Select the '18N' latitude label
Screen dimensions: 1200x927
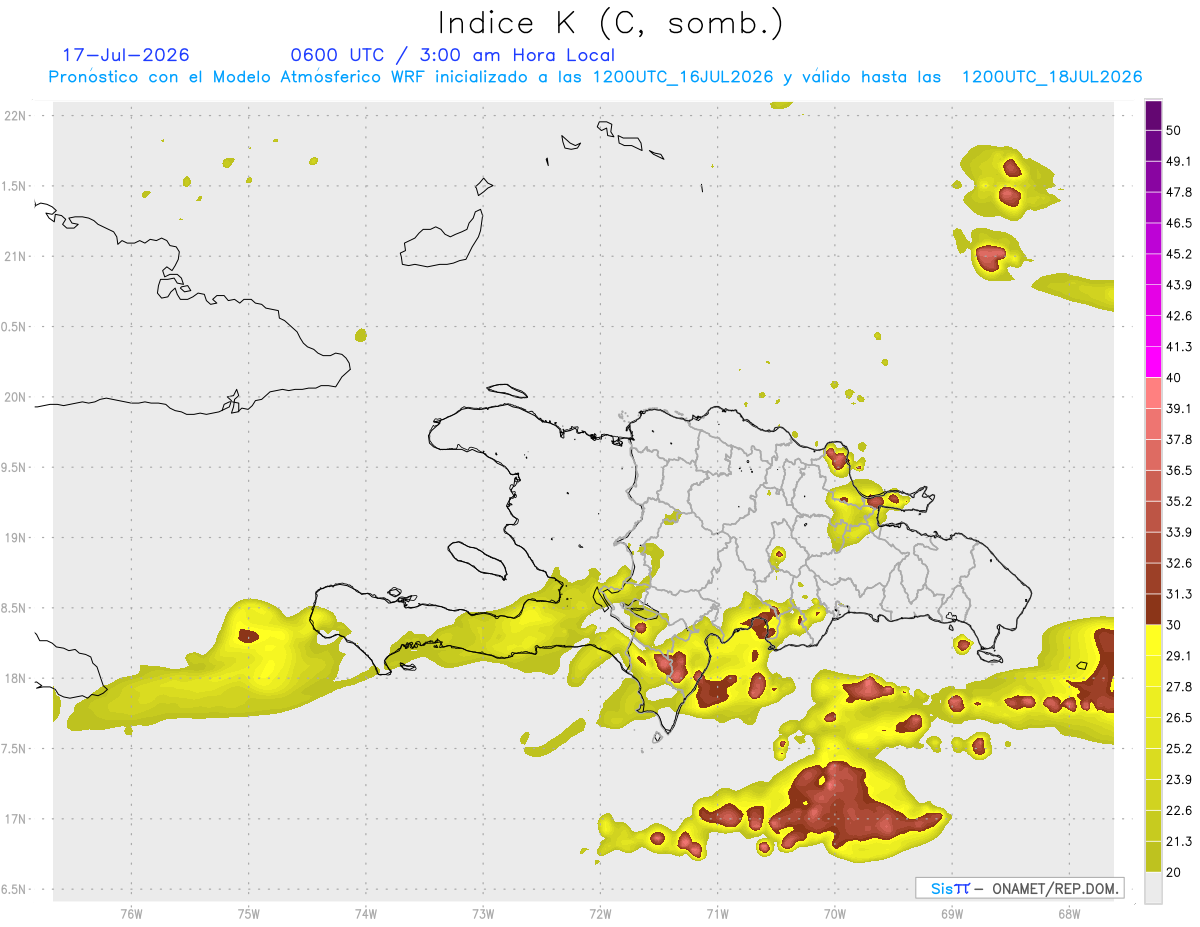(x=16, y=679)
